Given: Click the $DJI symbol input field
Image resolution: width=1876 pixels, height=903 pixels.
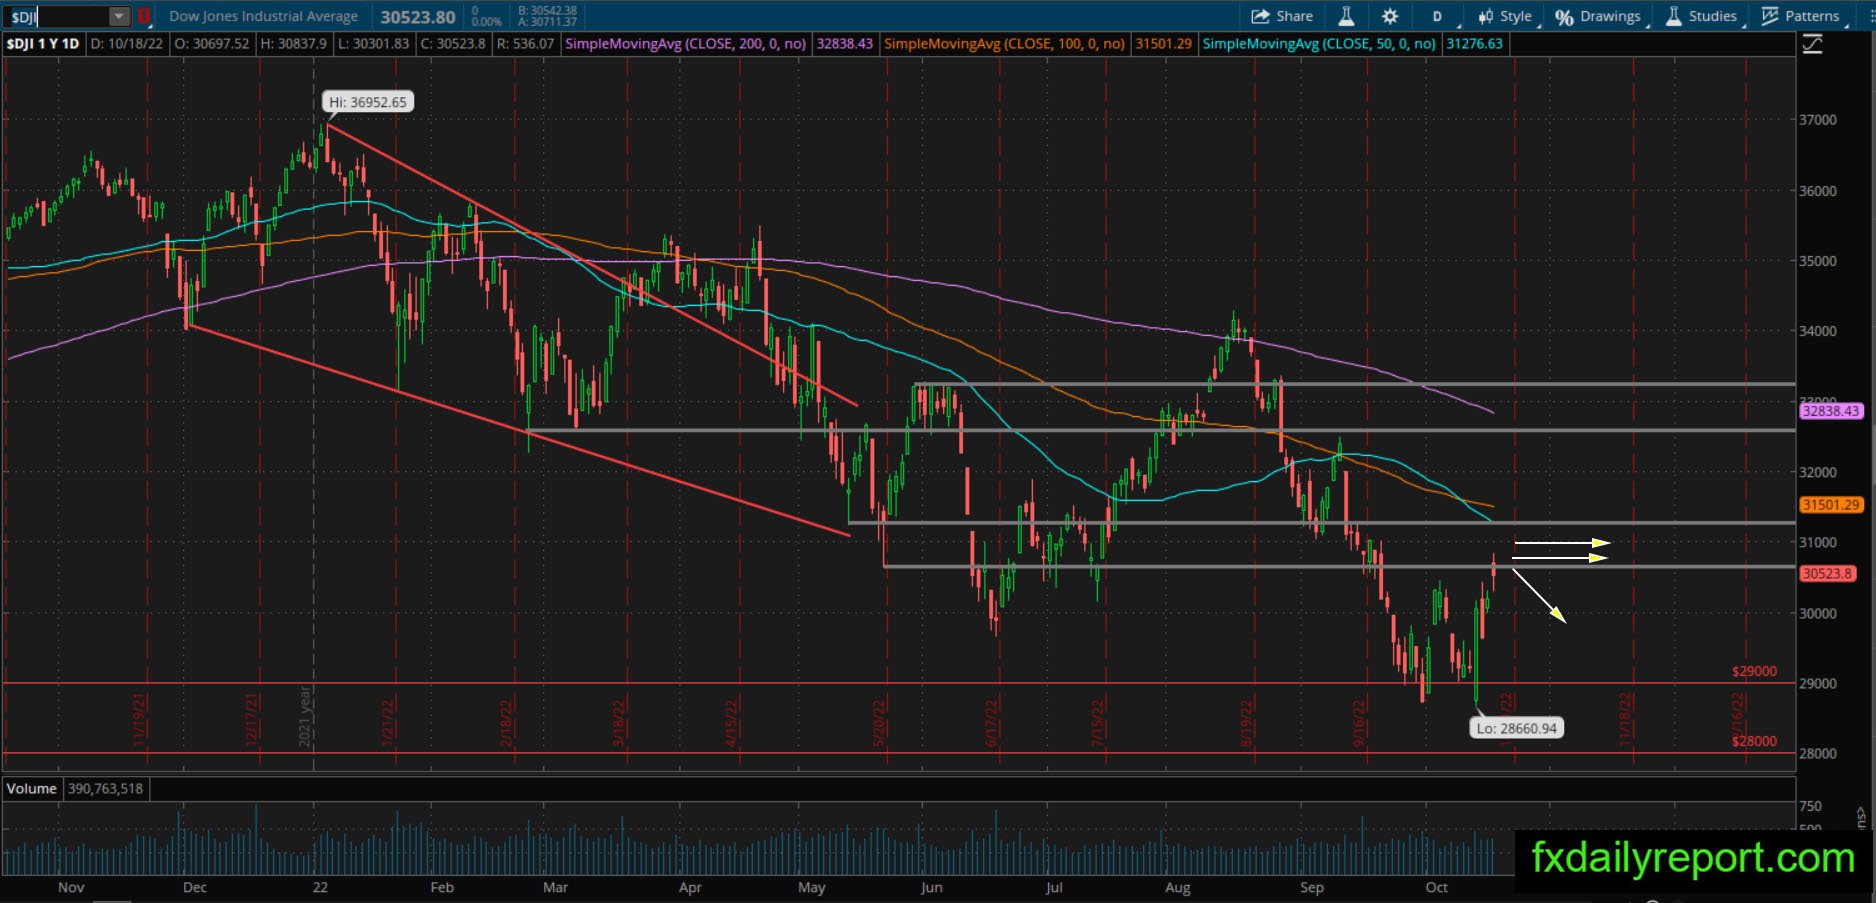Looking at the screenshot, I should coord(57,16).
